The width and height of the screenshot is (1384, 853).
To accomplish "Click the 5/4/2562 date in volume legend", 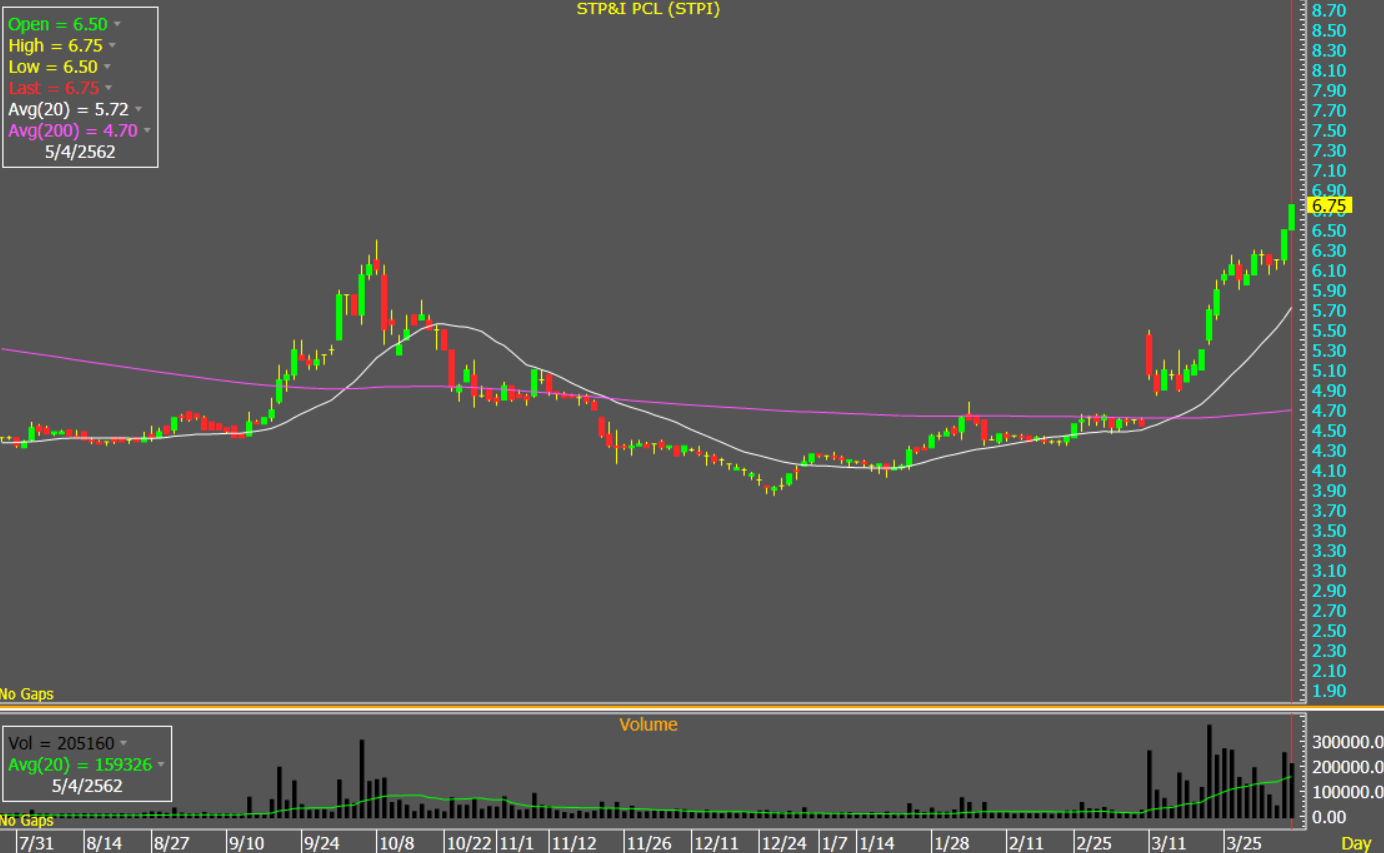I will click(86, 785).
